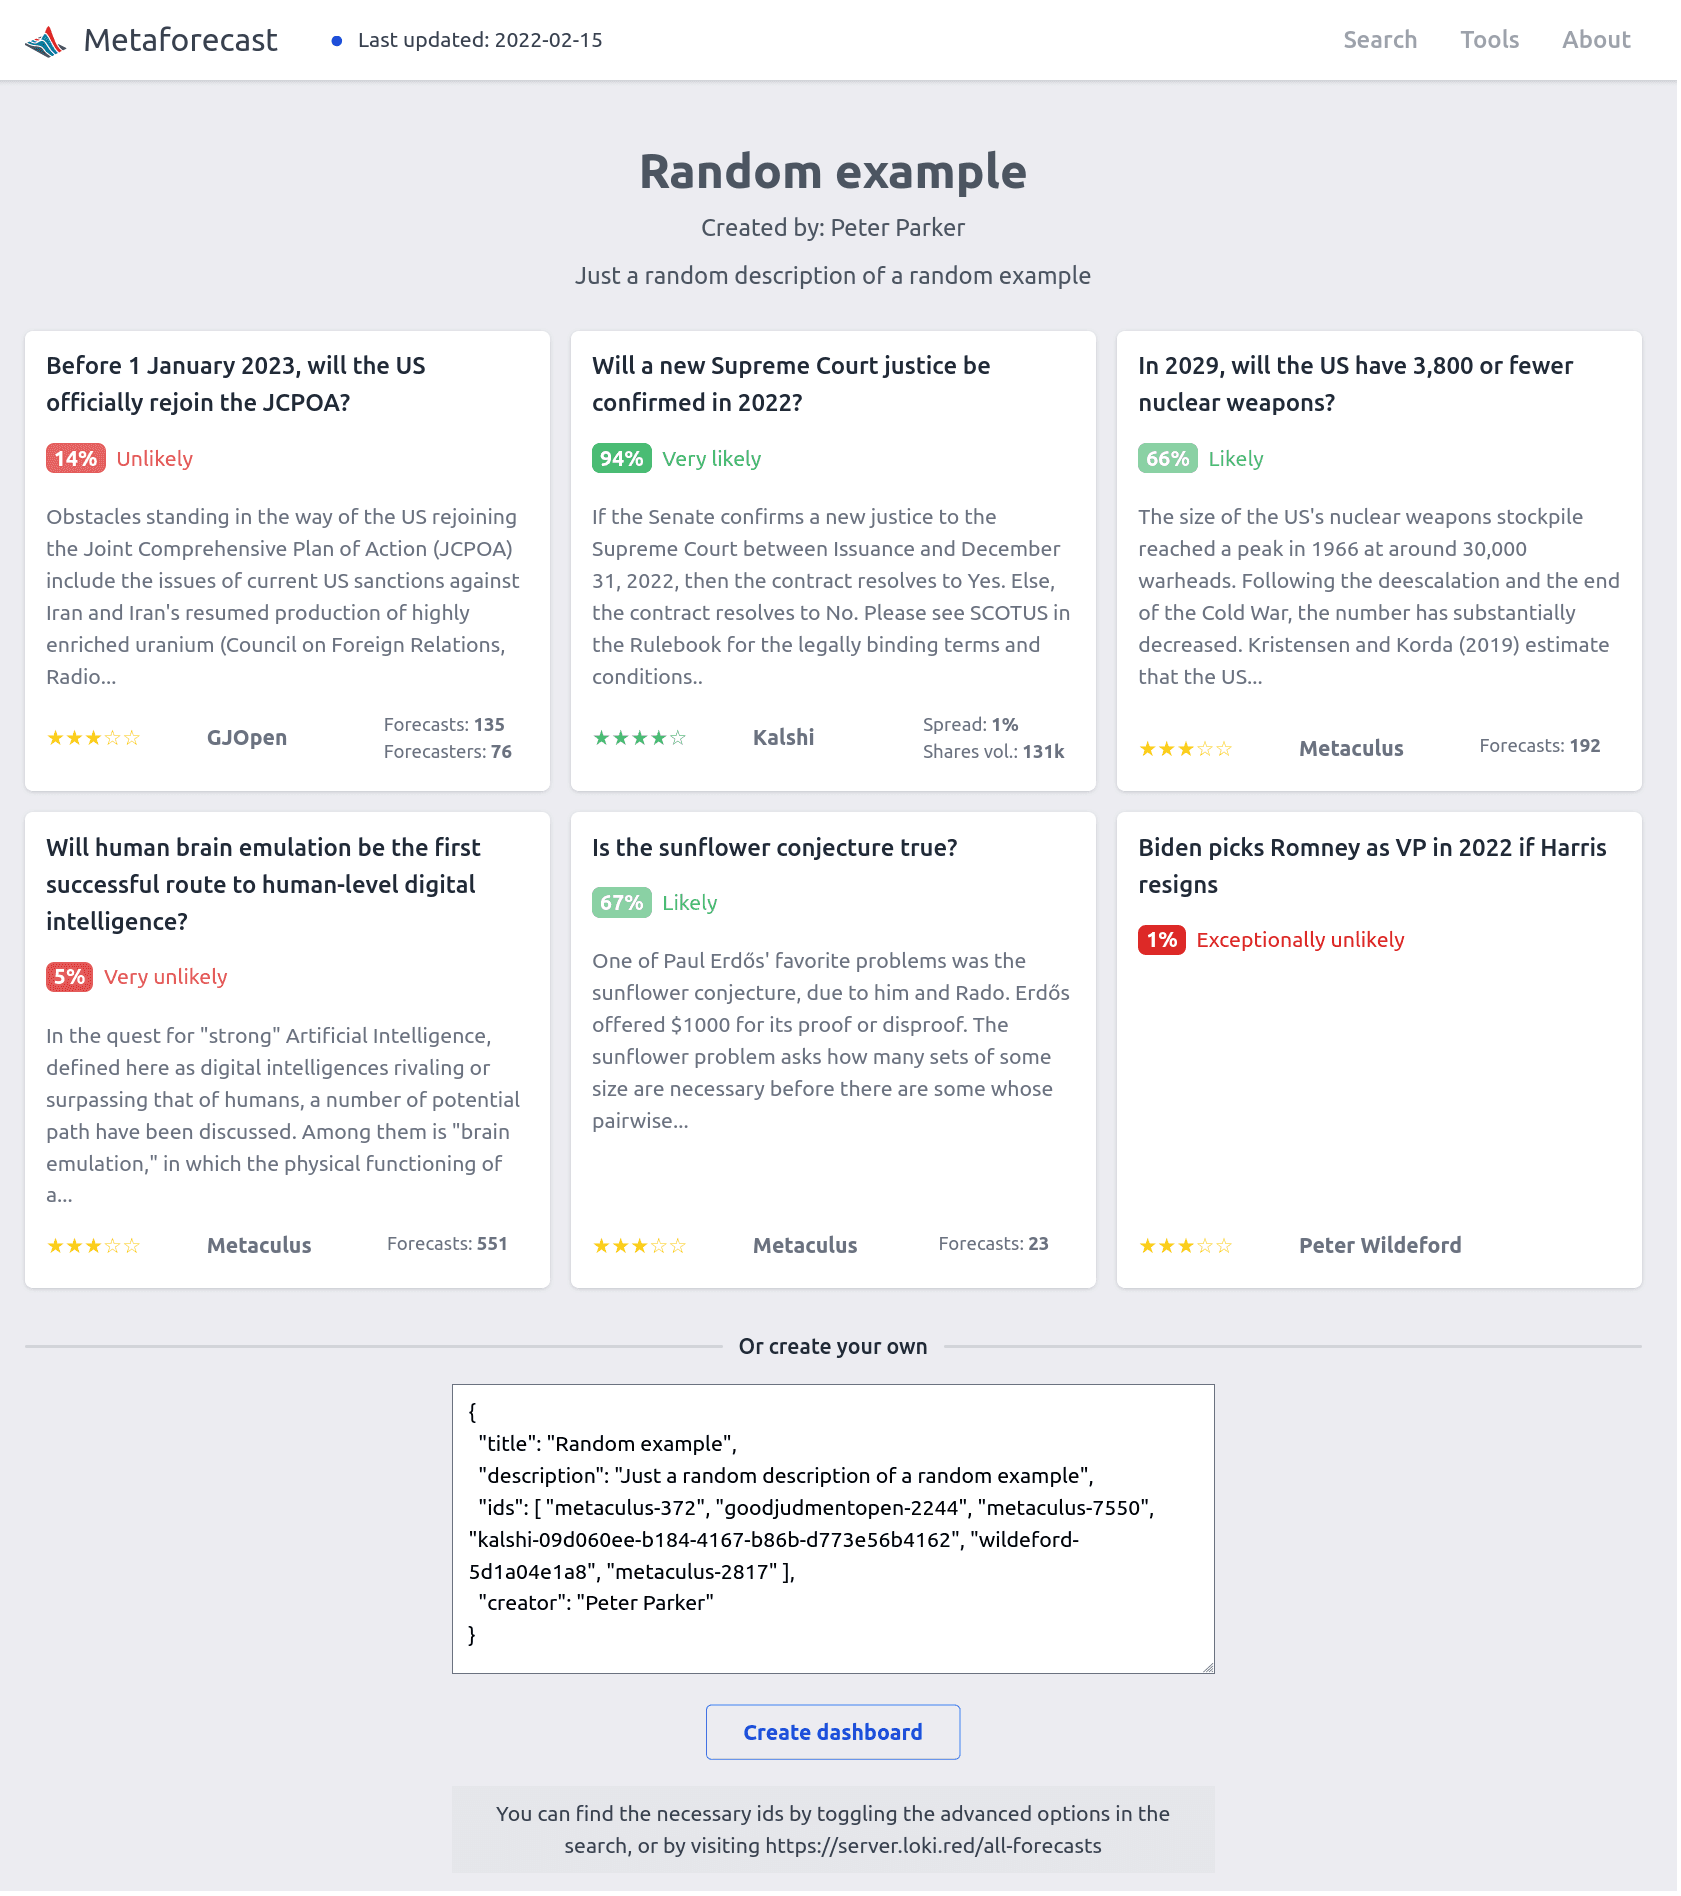Click inside the dashboard JSON text area
This screenshot has height=1896, width=1681.
[x=832, y=1528]
